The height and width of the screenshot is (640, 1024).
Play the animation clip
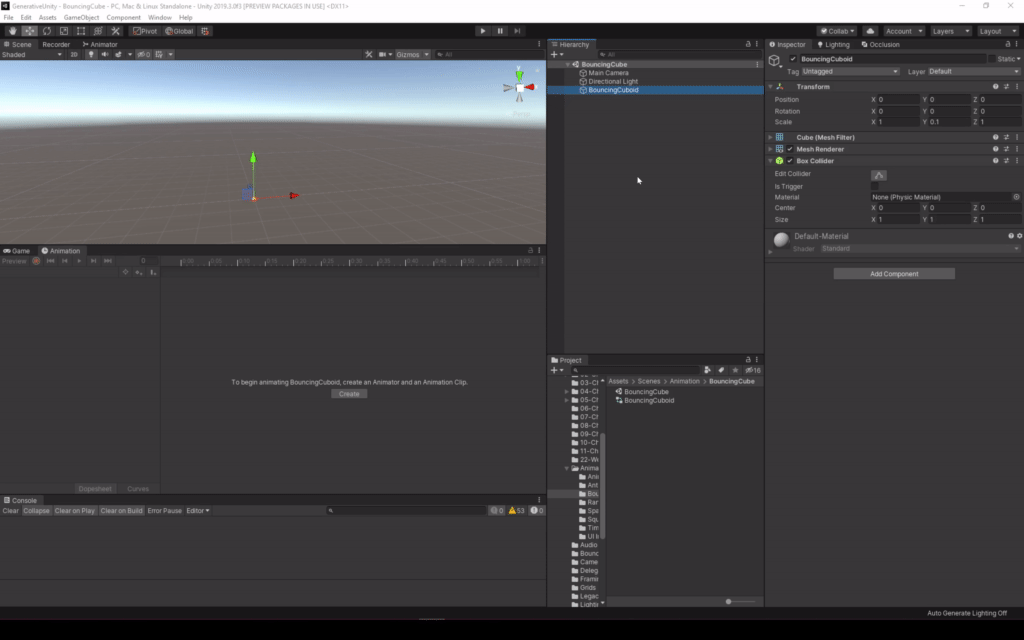[79, 261]
